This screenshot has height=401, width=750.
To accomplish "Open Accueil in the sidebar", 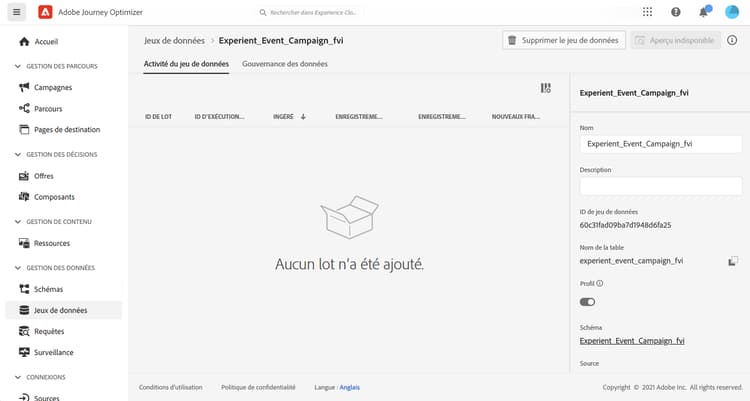I will 46,42.
